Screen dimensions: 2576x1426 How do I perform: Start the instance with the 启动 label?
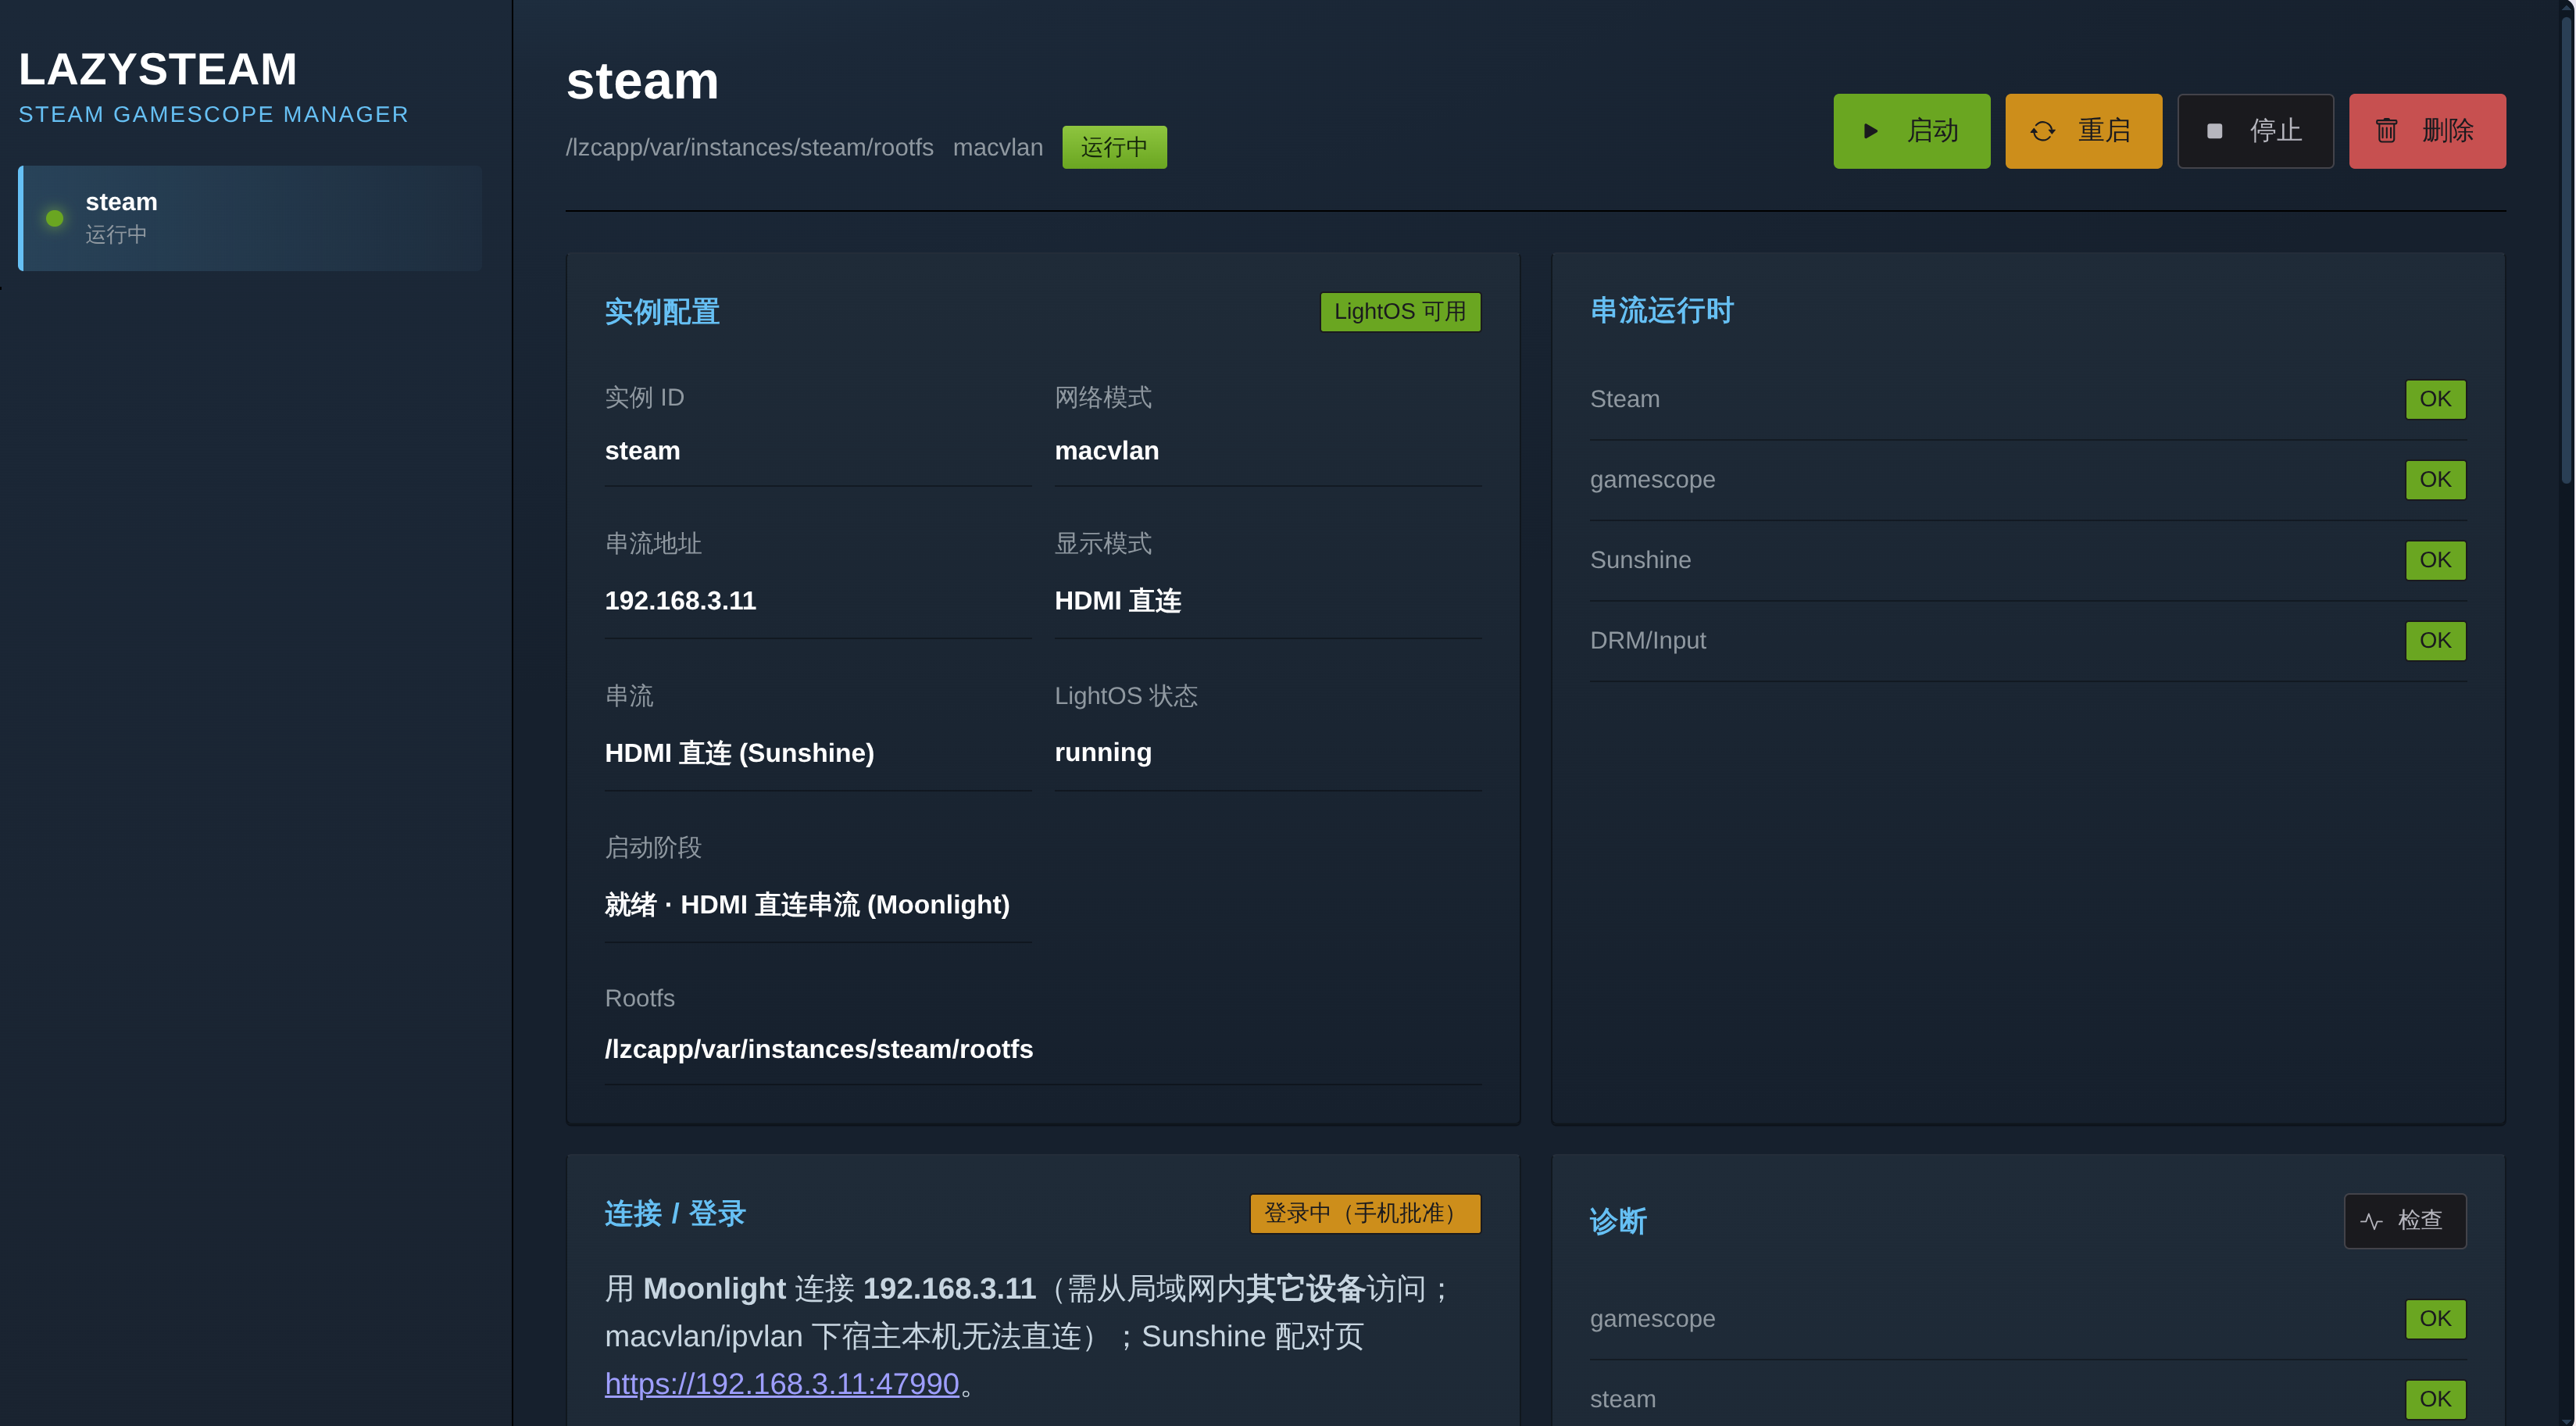[x=1932, y=131]
